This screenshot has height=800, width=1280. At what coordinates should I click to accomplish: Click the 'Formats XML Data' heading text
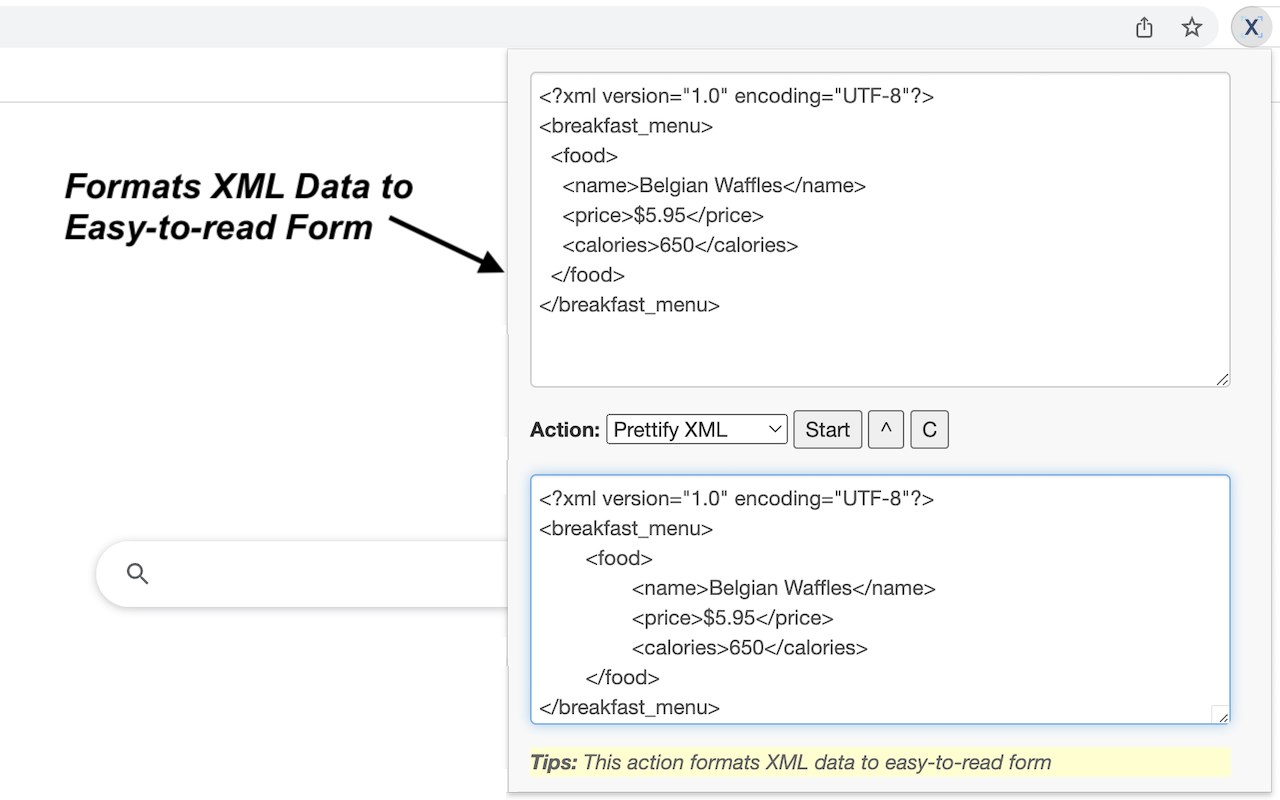tap(238, 187)
